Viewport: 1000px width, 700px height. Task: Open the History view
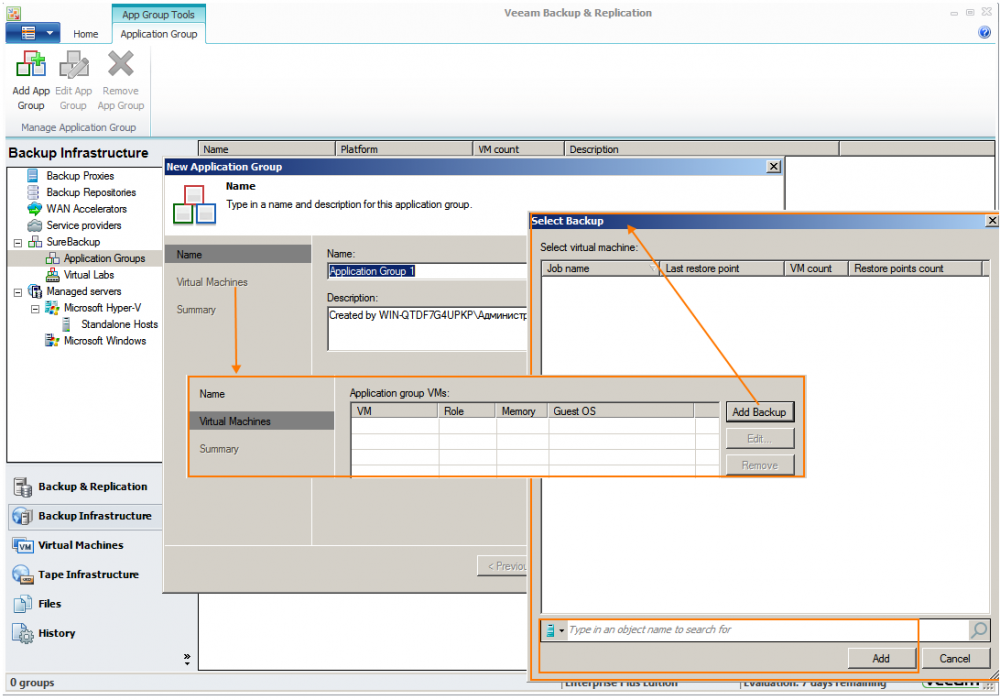point(85,633)
